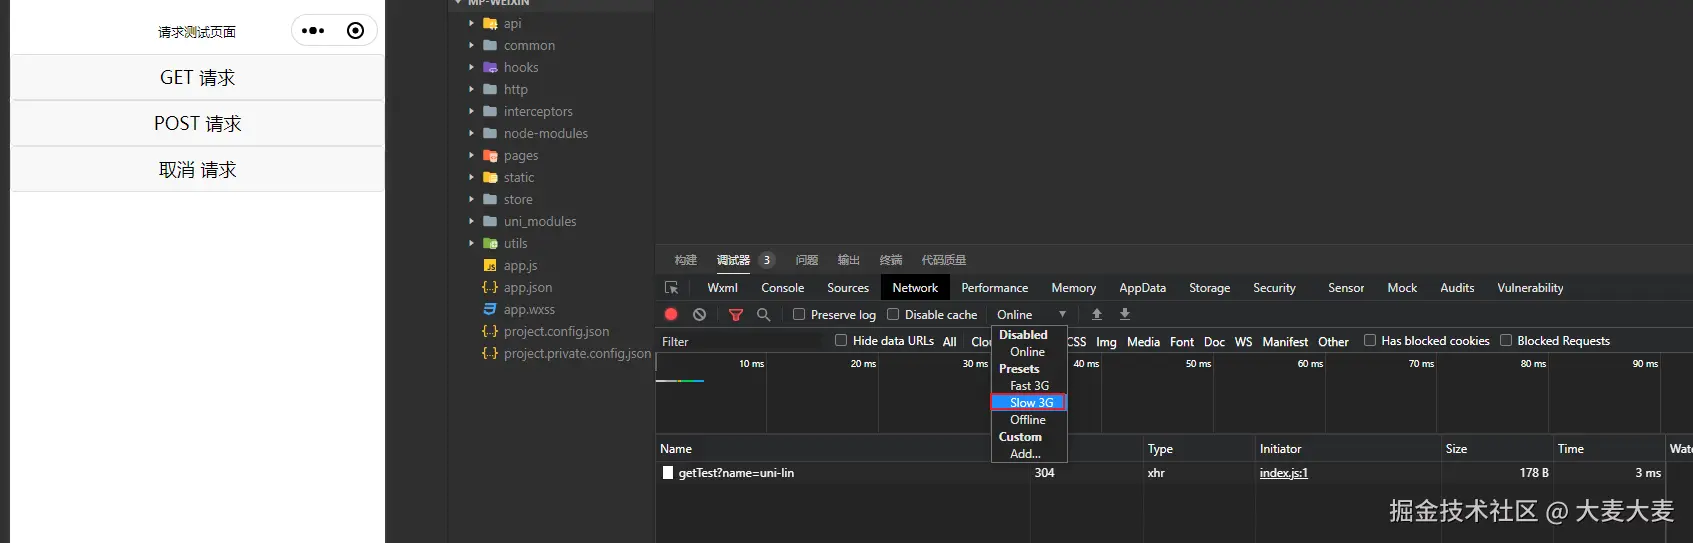Open the 调试器 panel tab
Viewport: 1693px width, 543px height.
click(x=733, y=260)
